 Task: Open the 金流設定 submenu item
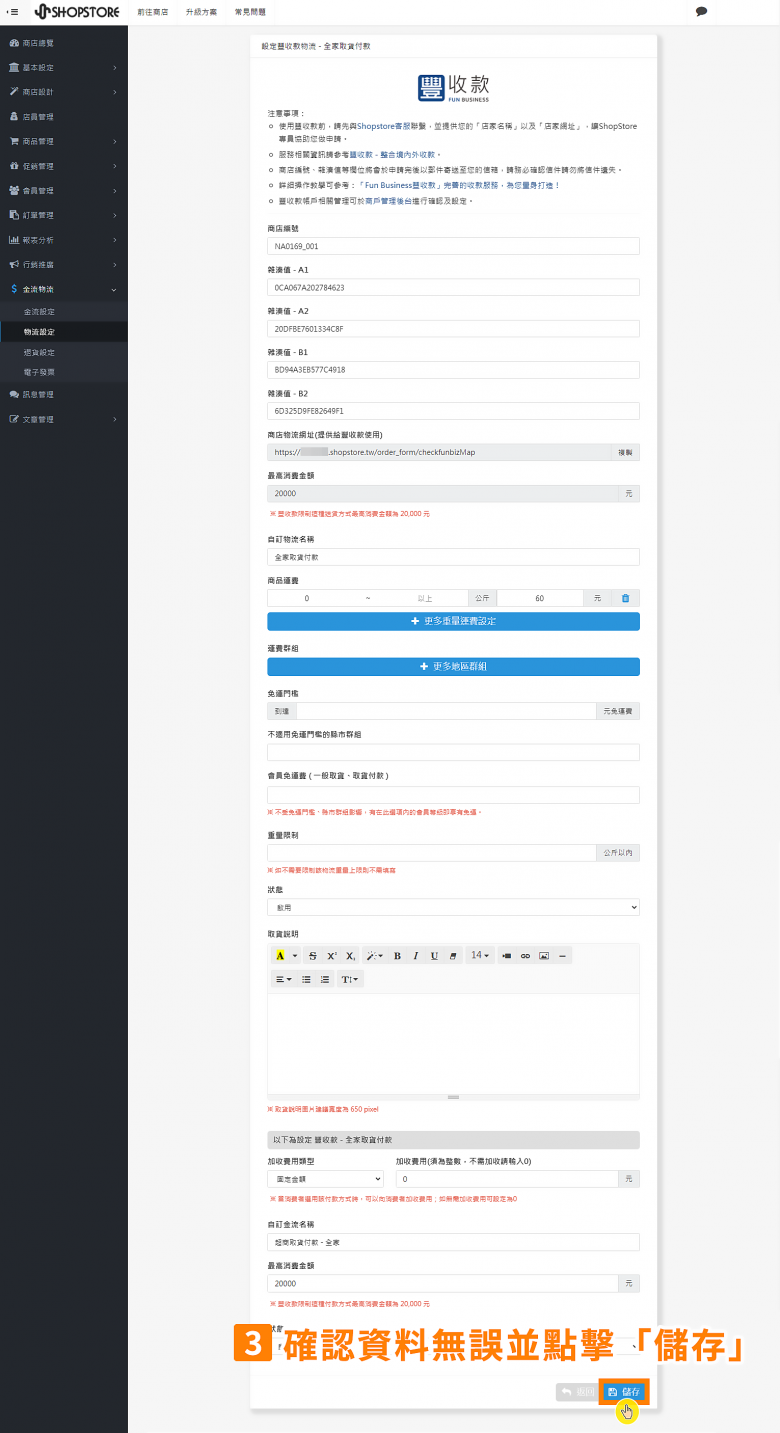64,312
